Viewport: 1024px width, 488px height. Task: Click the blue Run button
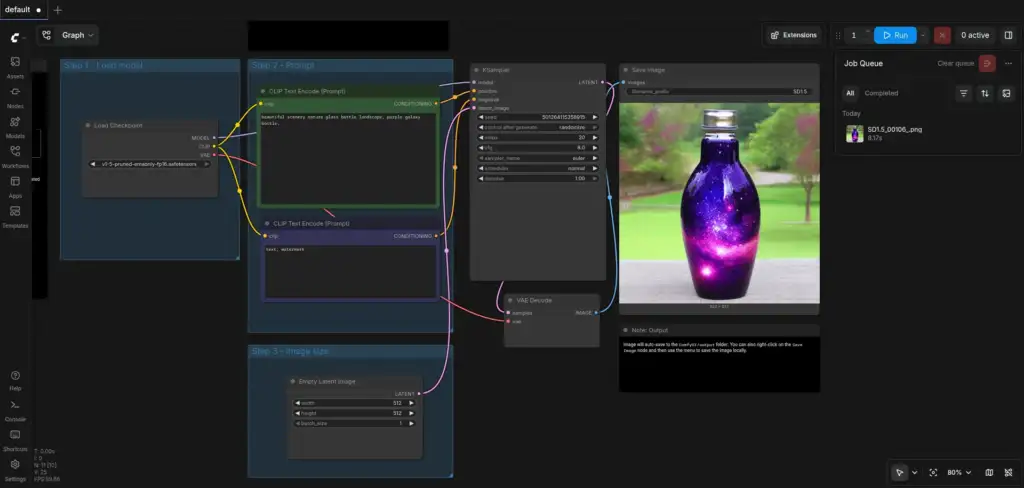895,35
